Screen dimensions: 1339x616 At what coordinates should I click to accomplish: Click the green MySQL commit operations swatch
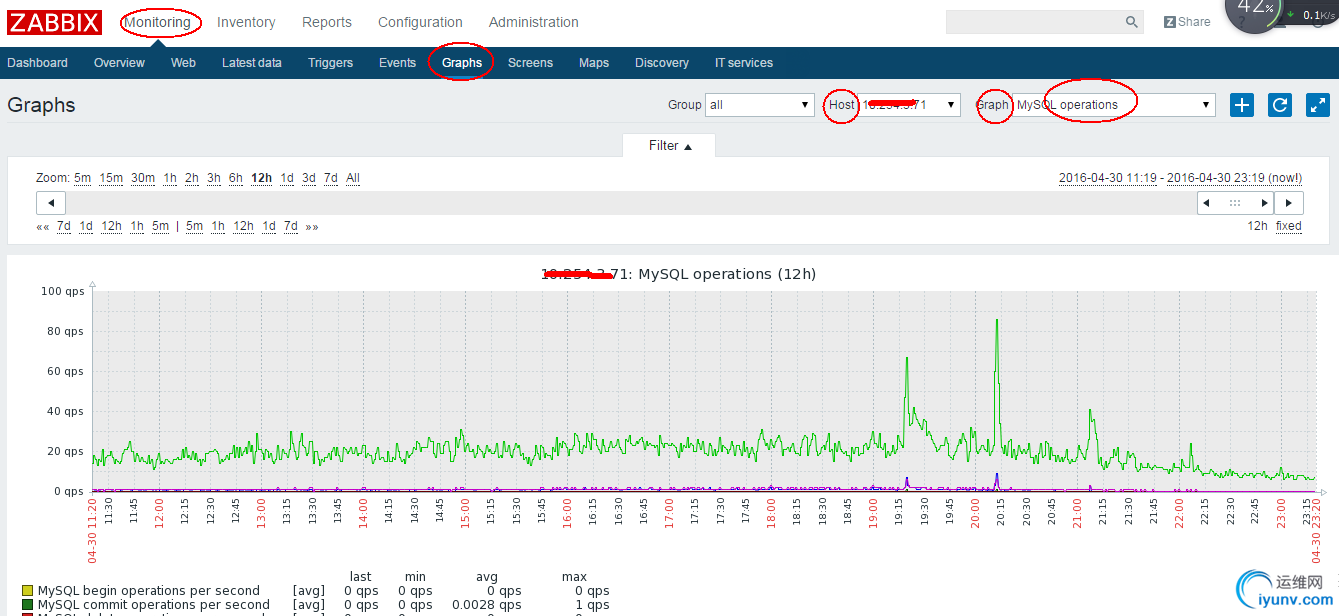point(28,605)
